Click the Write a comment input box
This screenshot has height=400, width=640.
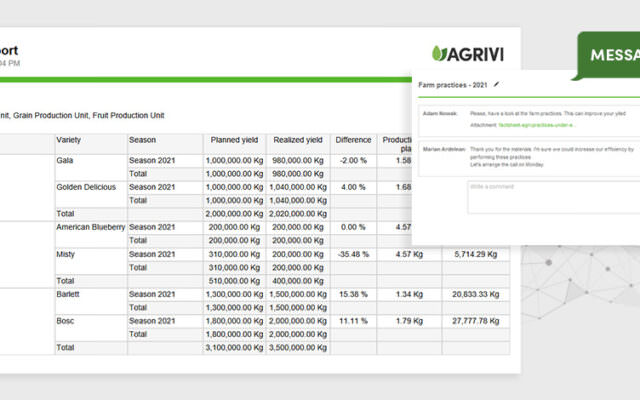(553, 197)
